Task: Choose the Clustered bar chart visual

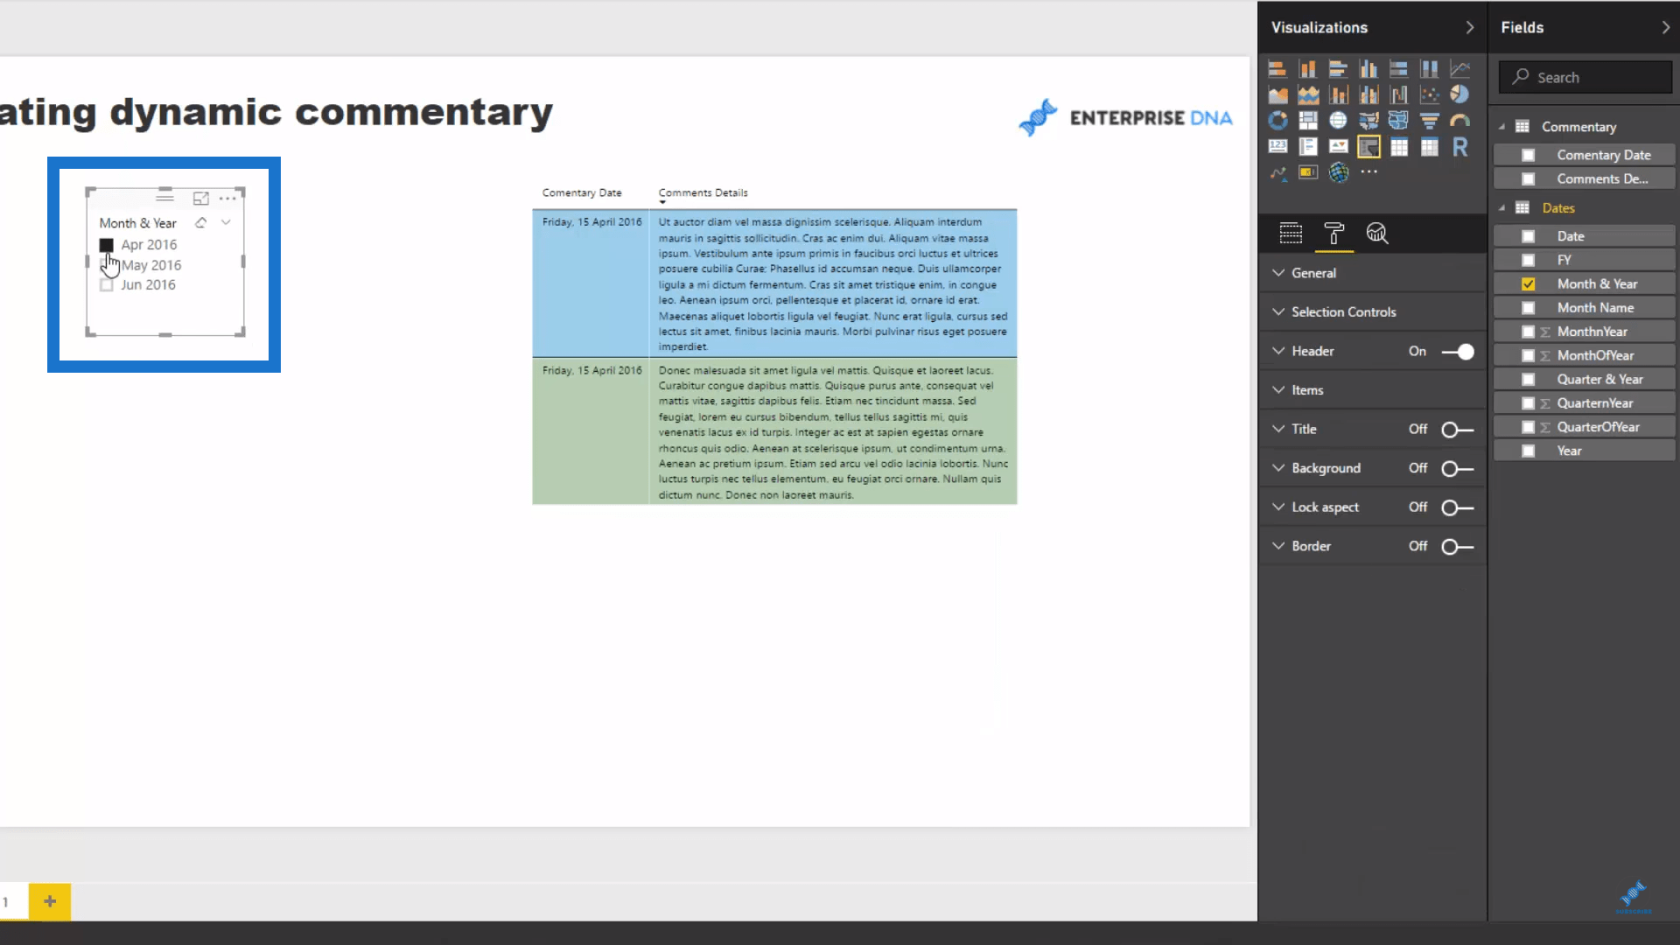Action: (1338, 69)
